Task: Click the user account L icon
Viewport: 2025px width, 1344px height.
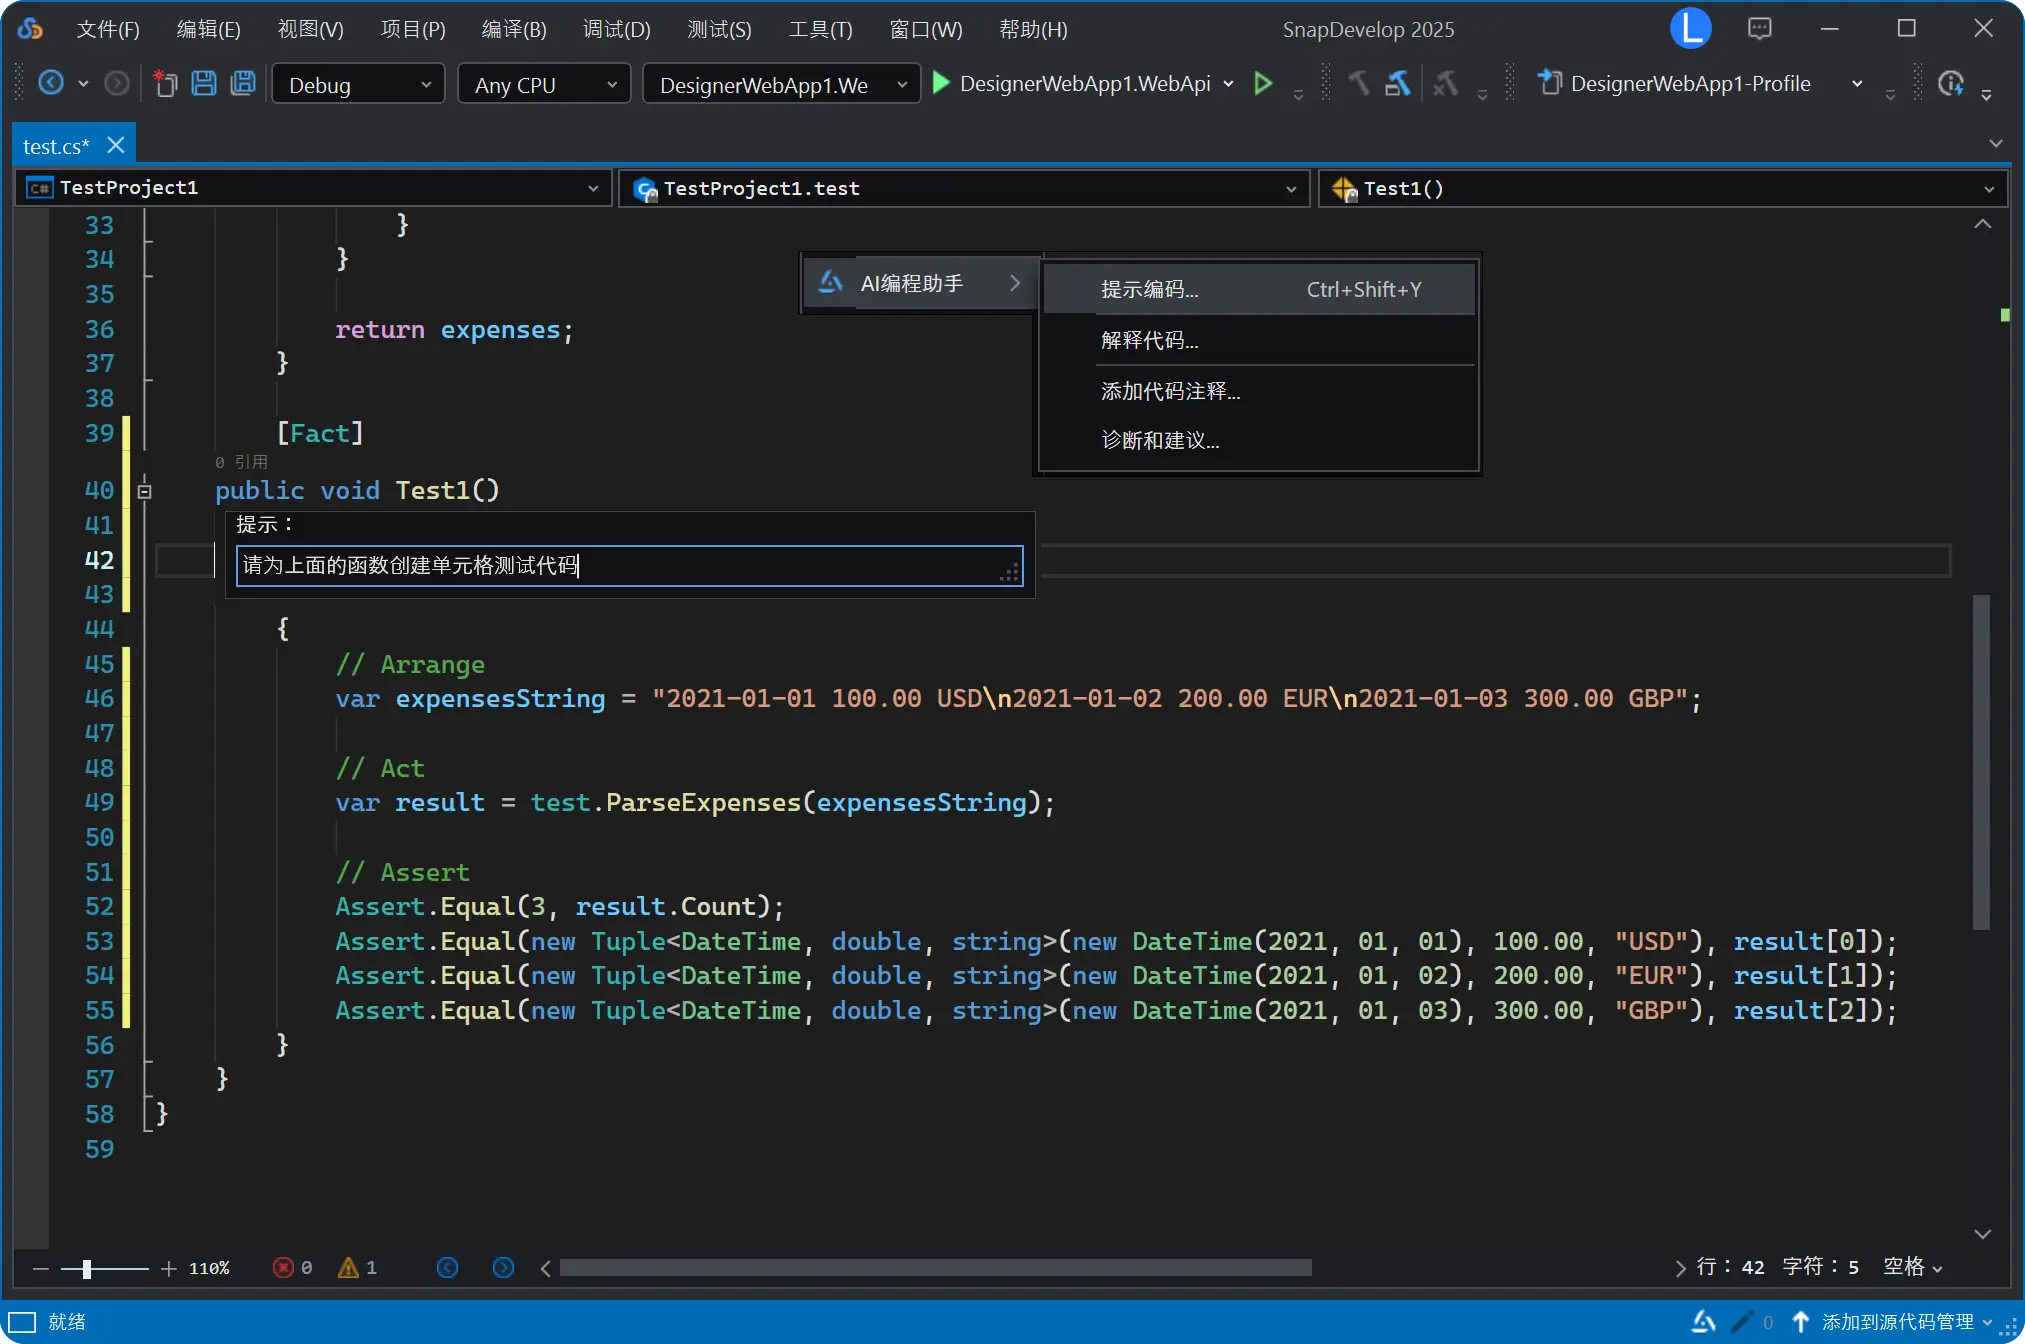Action: [x=1690, y=28]
